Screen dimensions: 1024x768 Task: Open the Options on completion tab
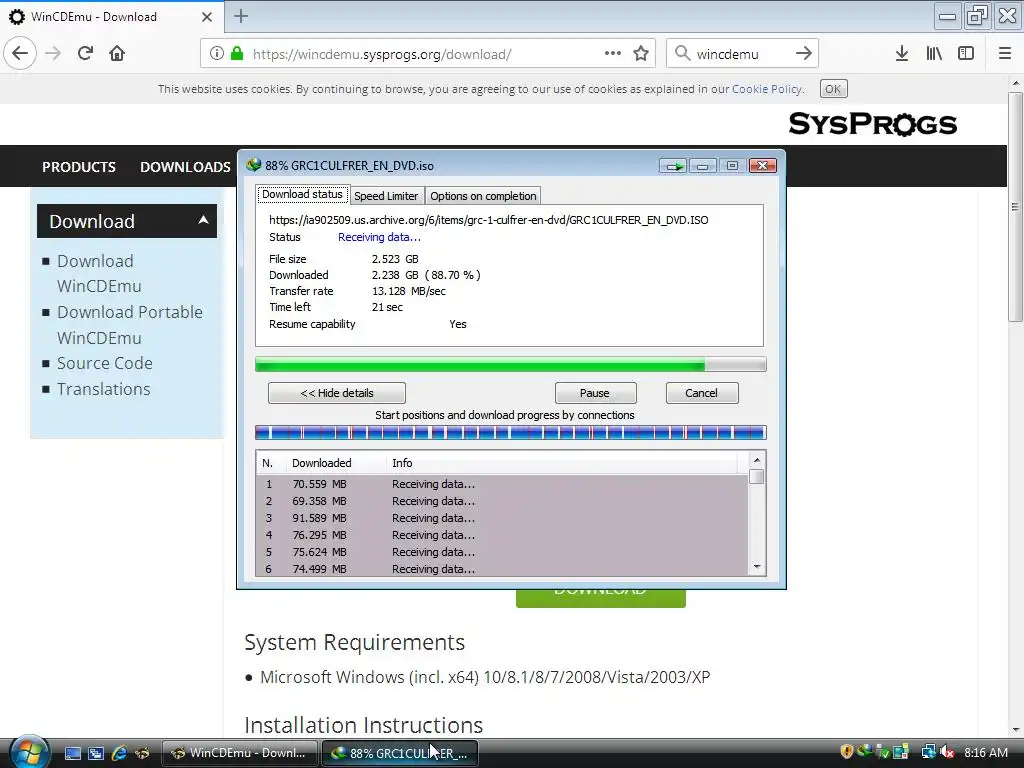(x=483, y=196)
